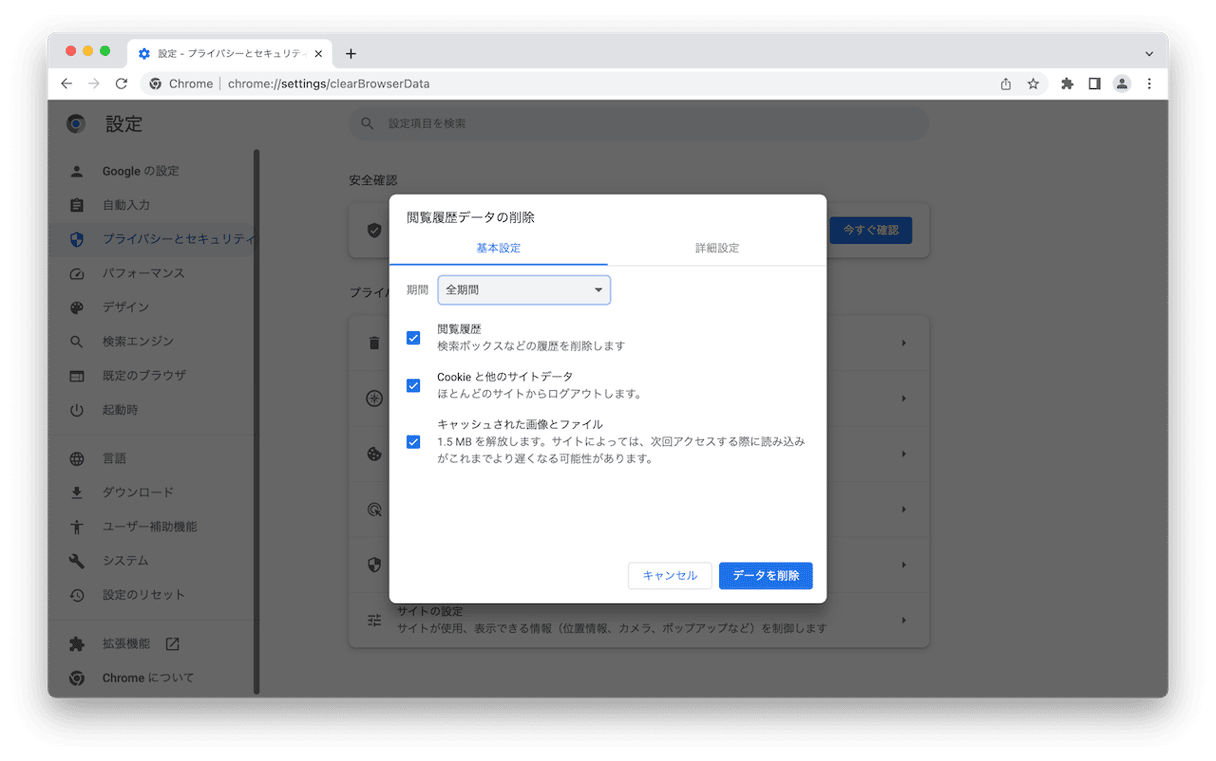Reload the page with the refresh icon
The width and height of the screenshot is (1216, 761).
point(121,84)
